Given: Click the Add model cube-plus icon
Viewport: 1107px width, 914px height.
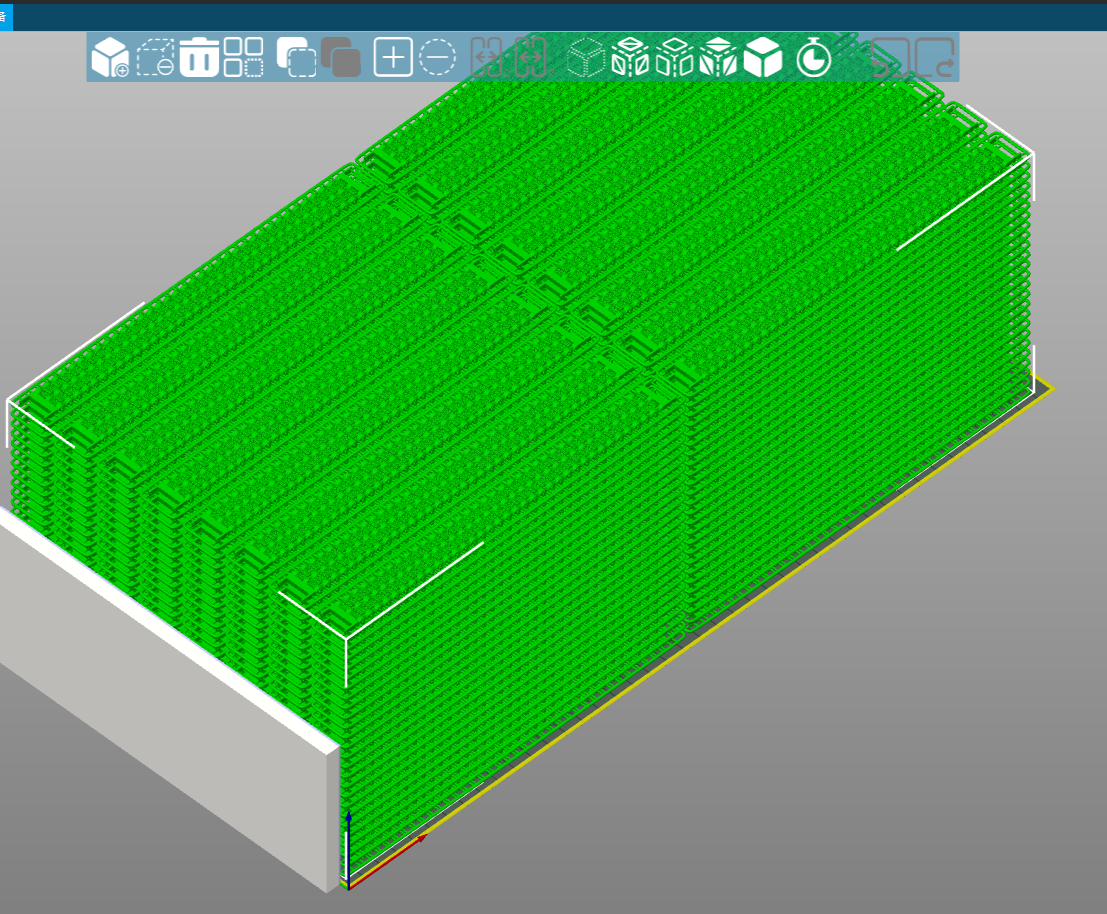Looking at the screenshot, I should pos(110,57).
